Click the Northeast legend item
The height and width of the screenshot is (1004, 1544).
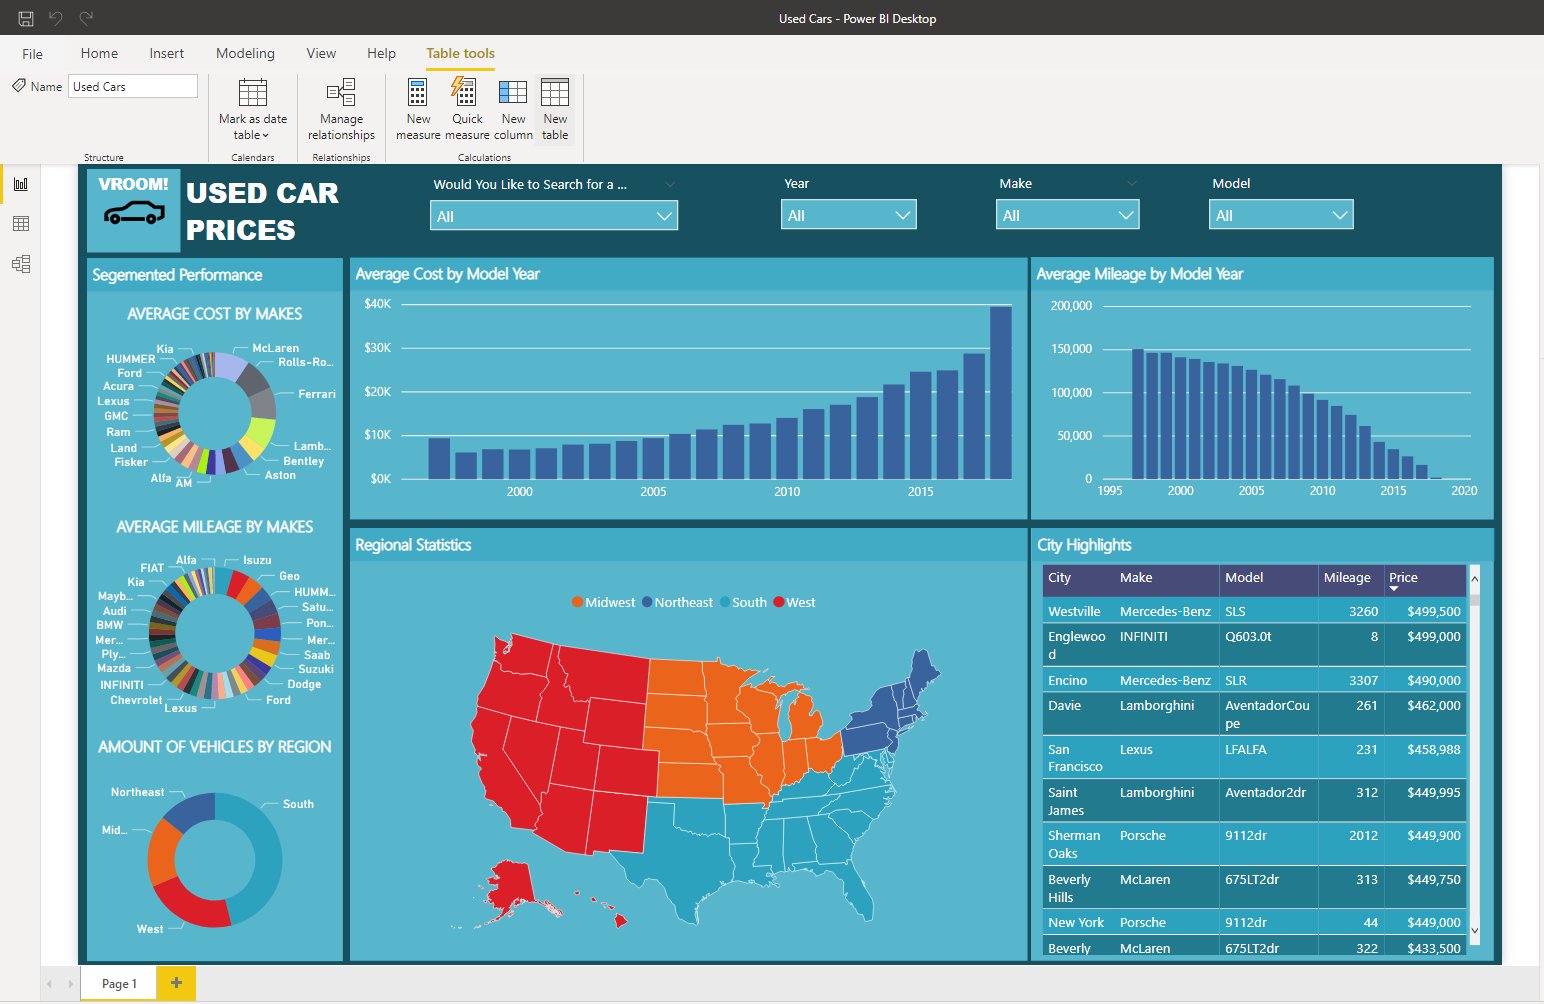[x=677, y=602]
